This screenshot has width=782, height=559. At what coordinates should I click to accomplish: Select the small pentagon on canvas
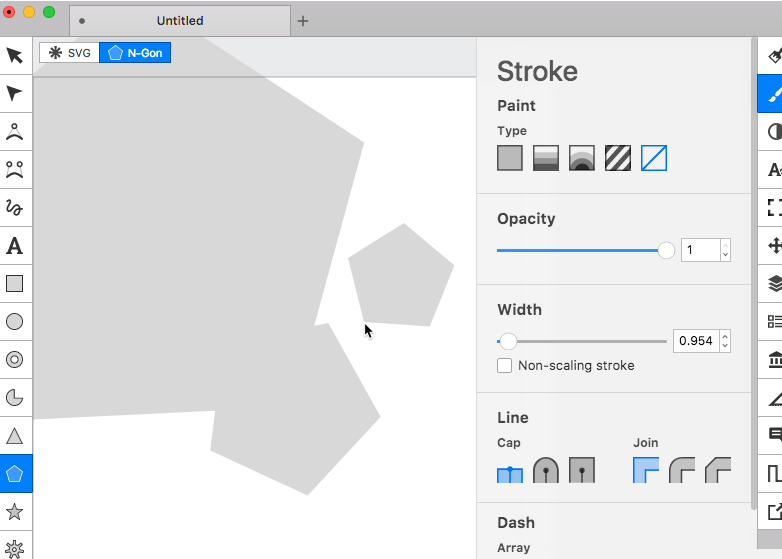pos(402,277)
